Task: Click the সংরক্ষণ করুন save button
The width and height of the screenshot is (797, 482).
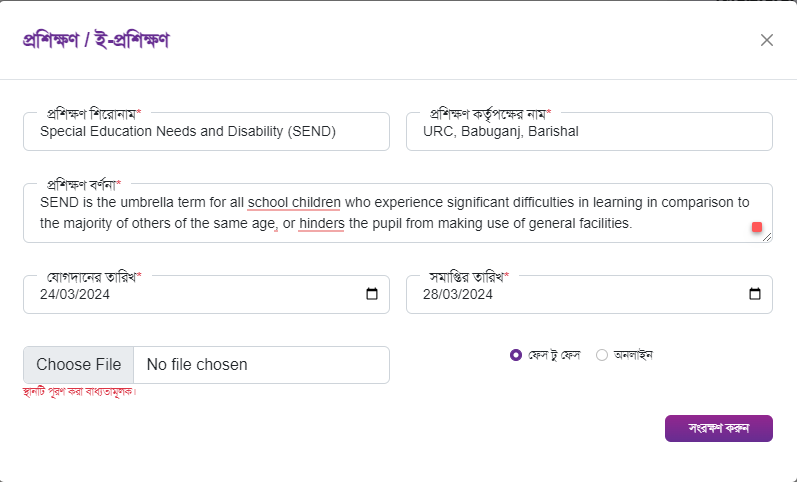Action: pyautogui.click(x=719, y=428)
